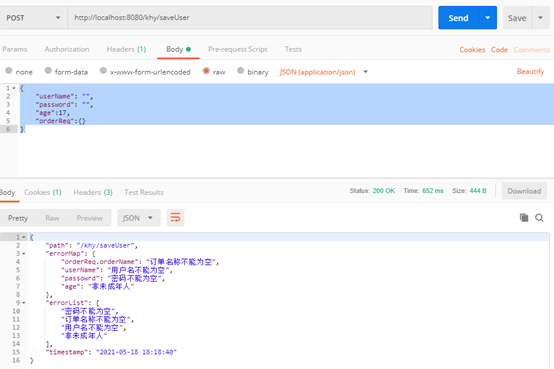Viewport: 554px width, 369px height.
Task: Open response Cookies (1) tab
Action: (43, 192)
